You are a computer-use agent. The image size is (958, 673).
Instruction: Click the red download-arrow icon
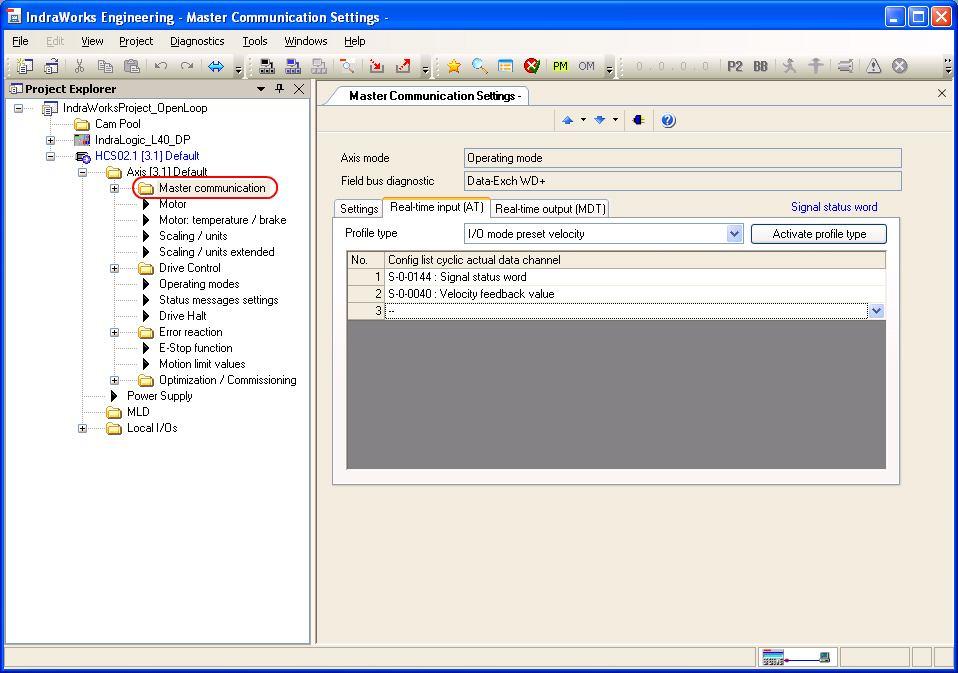[x=376, y=66]
